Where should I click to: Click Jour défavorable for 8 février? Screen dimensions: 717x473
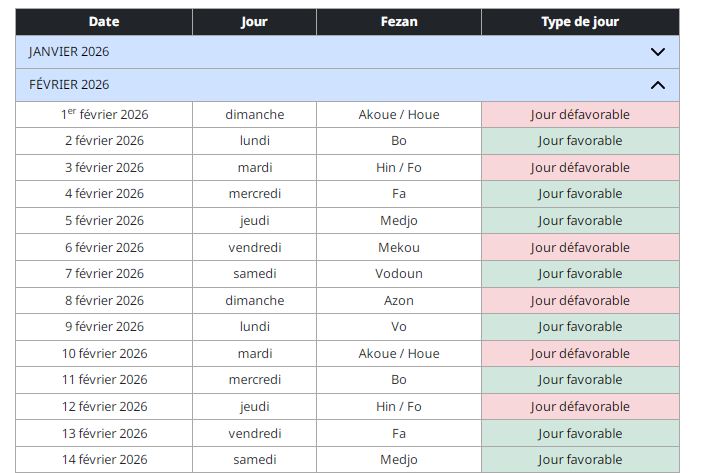[580, 301]
